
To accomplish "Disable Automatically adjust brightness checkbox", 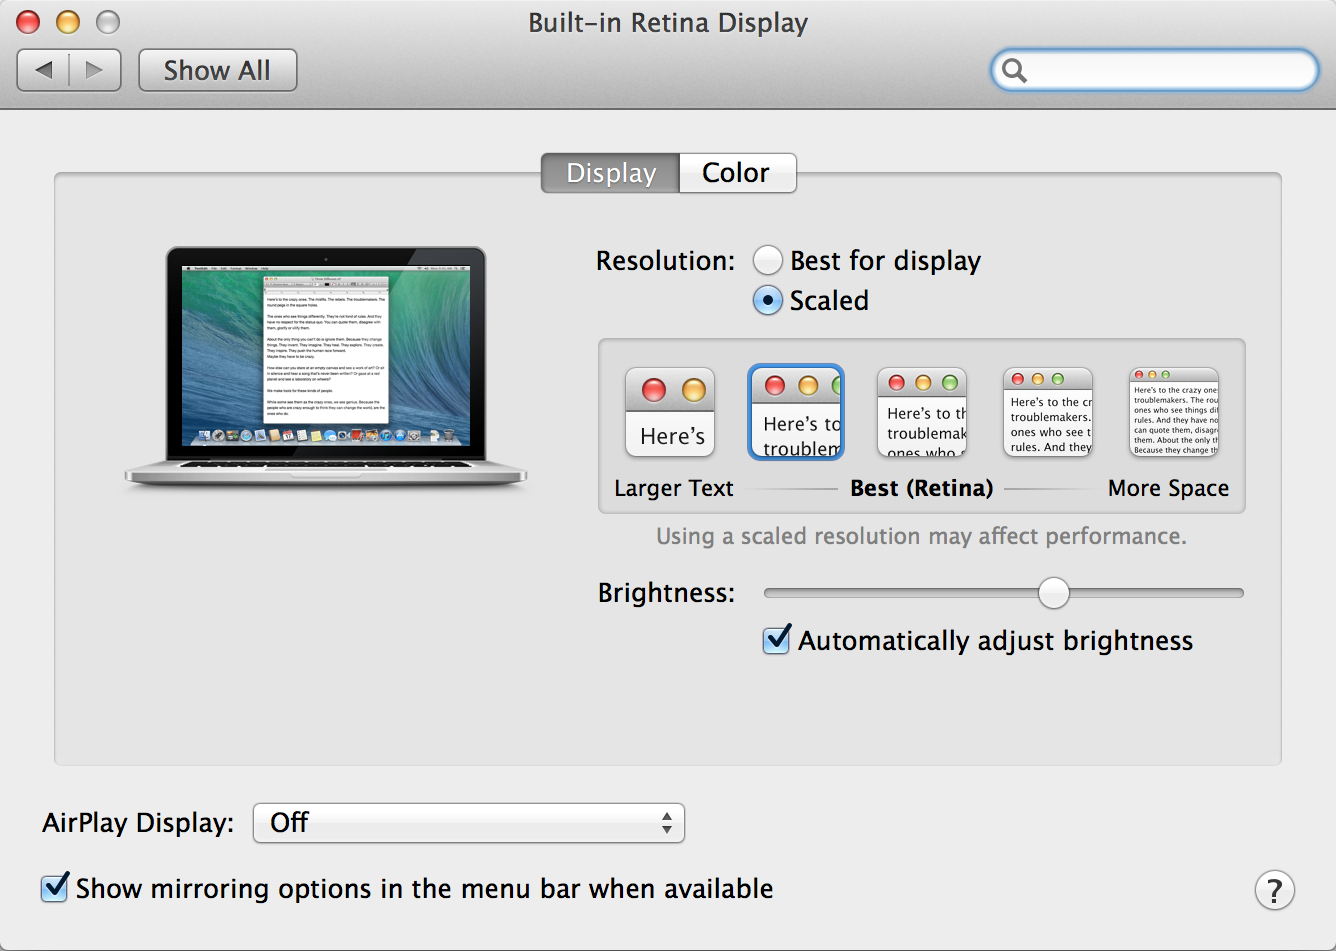I will [777, 640].
